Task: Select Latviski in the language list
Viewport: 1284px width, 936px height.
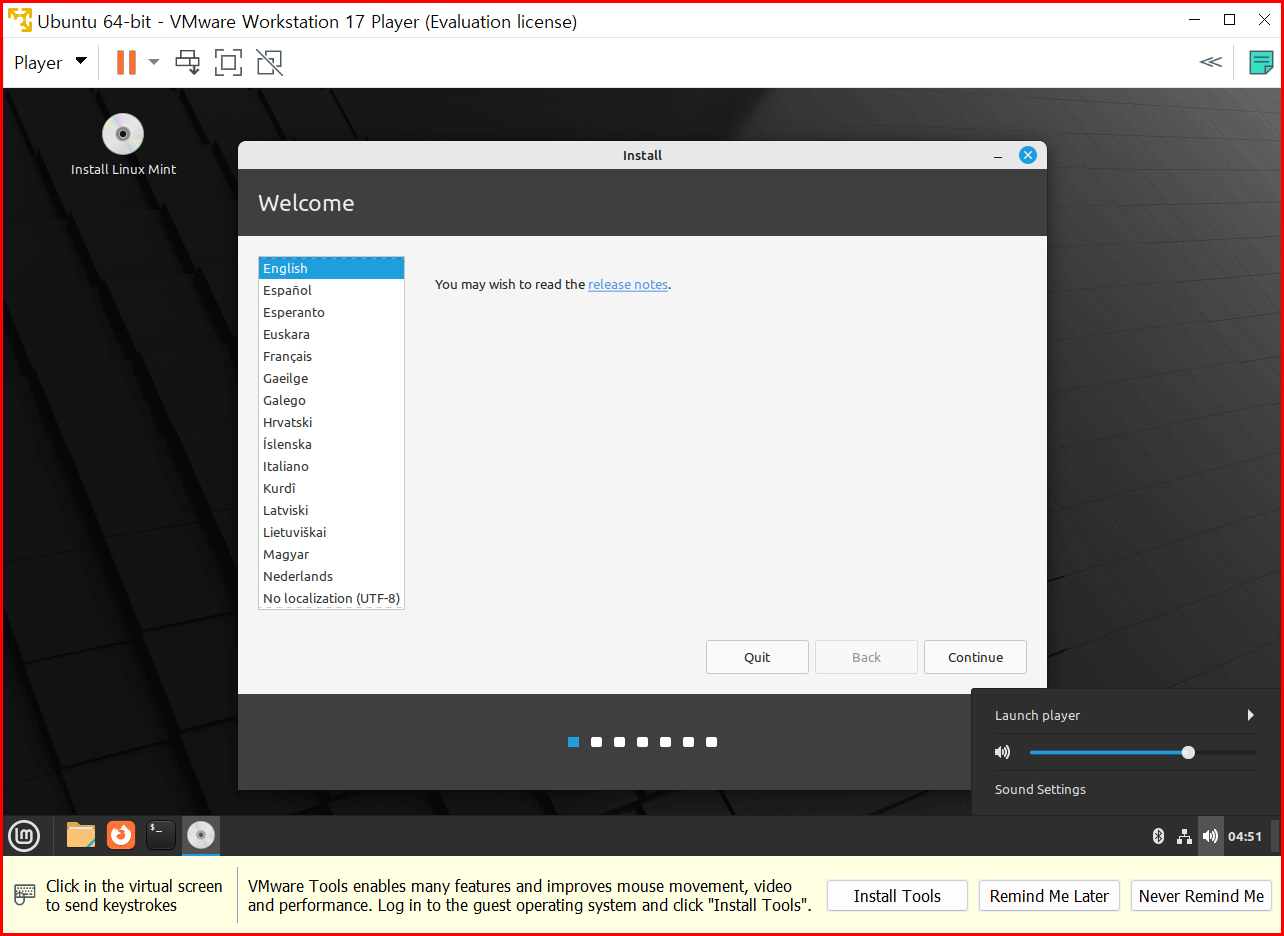Action: (x=331, y=510)
